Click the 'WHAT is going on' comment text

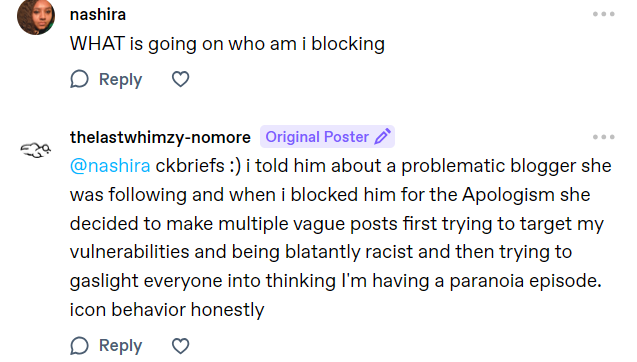(x=227, y=44)
